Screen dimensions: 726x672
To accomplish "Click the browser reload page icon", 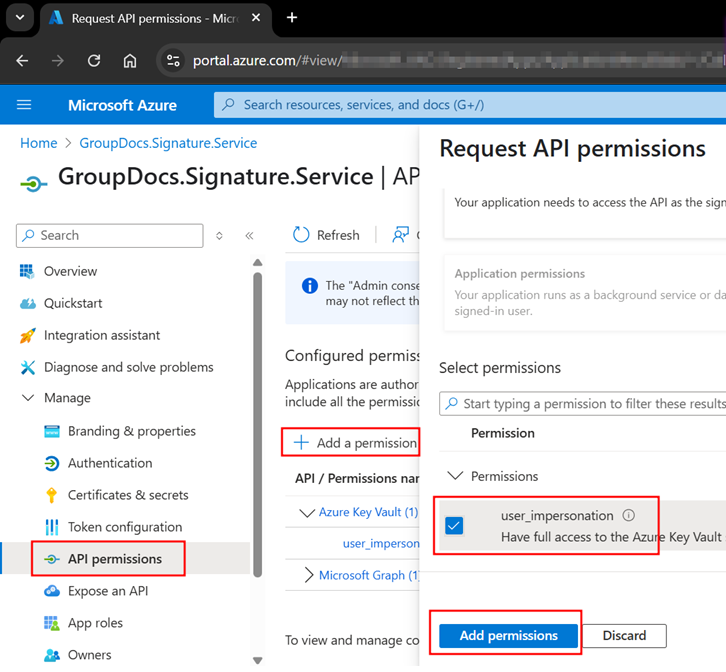I will coord(94,61).
